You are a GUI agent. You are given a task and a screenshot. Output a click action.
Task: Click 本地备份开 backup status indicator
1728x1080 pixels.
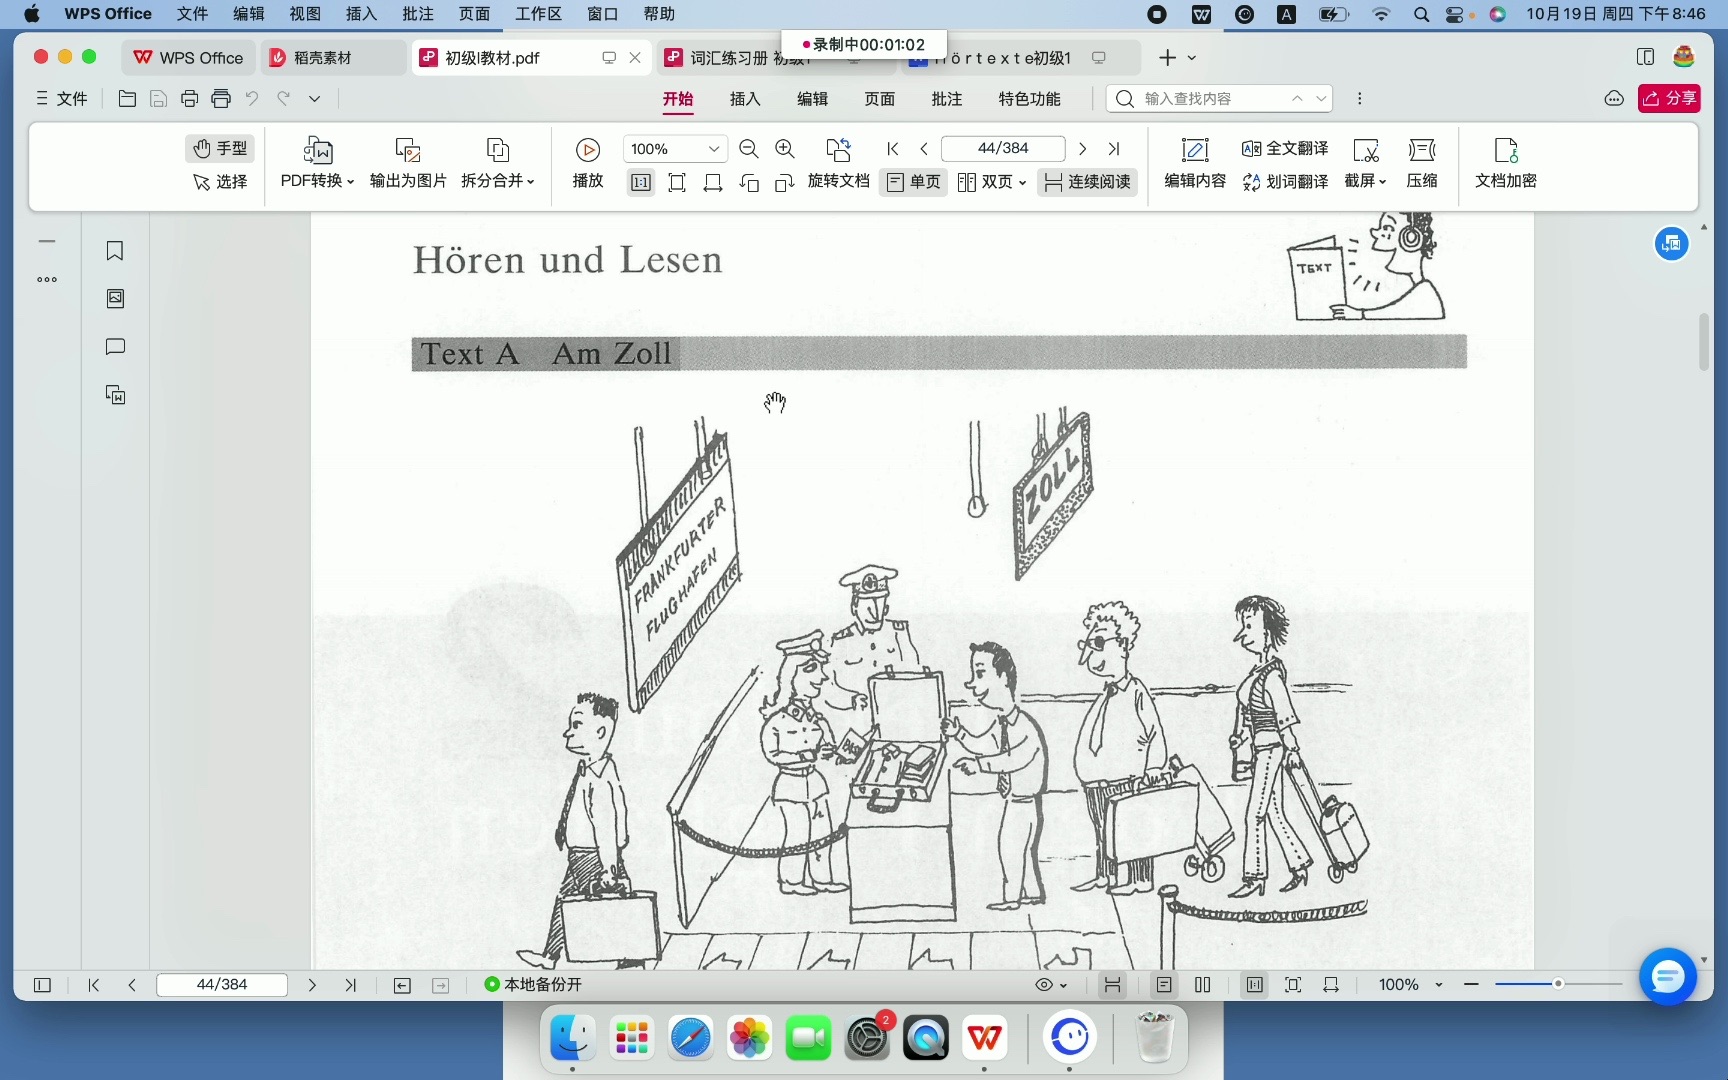[x=533, y=985]
